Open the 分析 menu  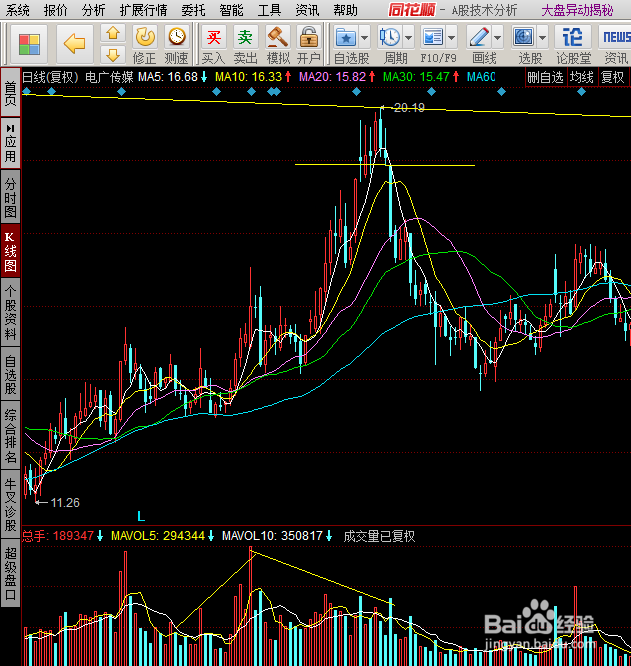(94, 10)
